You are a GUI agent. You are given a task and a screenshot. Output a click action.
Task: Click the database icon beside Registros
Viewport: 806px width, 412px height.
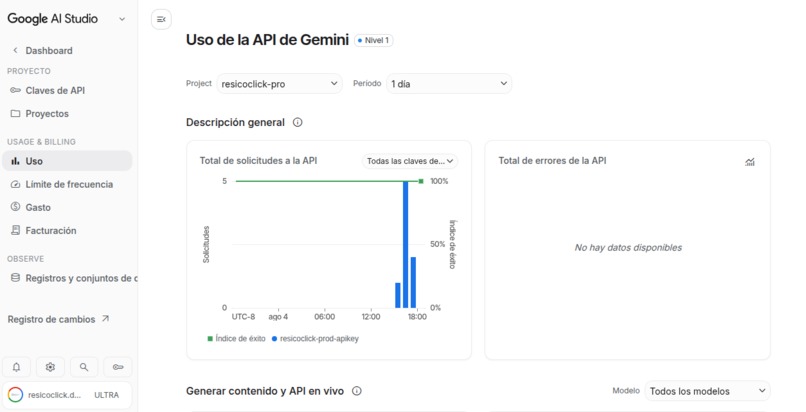pyautogui.click(x=15, y=278)
